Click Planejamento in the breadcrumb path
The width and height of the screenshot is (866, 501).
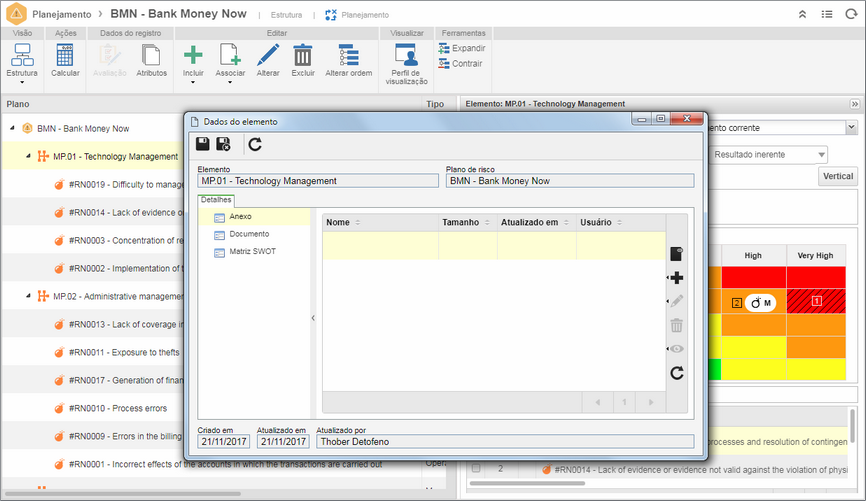tap(61, 14)
